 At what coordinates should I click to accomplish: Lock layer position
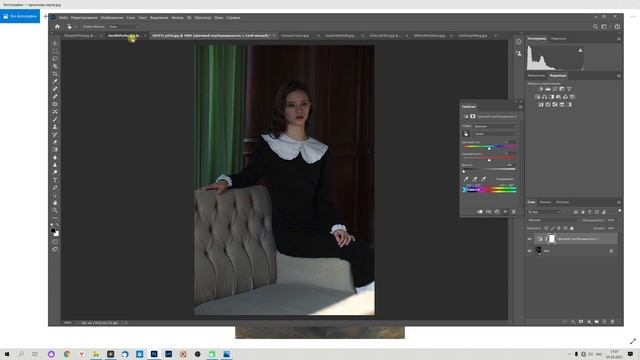point(559,228)
